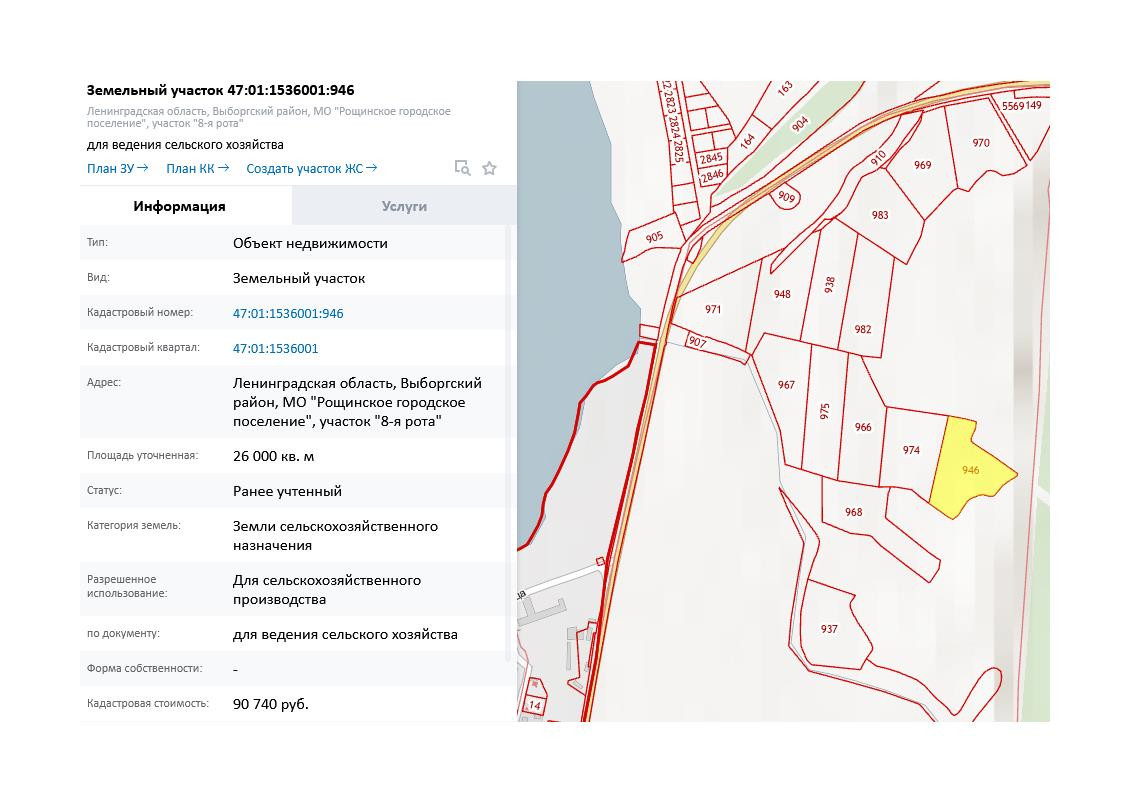
Task: Select highlighted yellow parcel 946 on map
Action: tap(970, 467)
